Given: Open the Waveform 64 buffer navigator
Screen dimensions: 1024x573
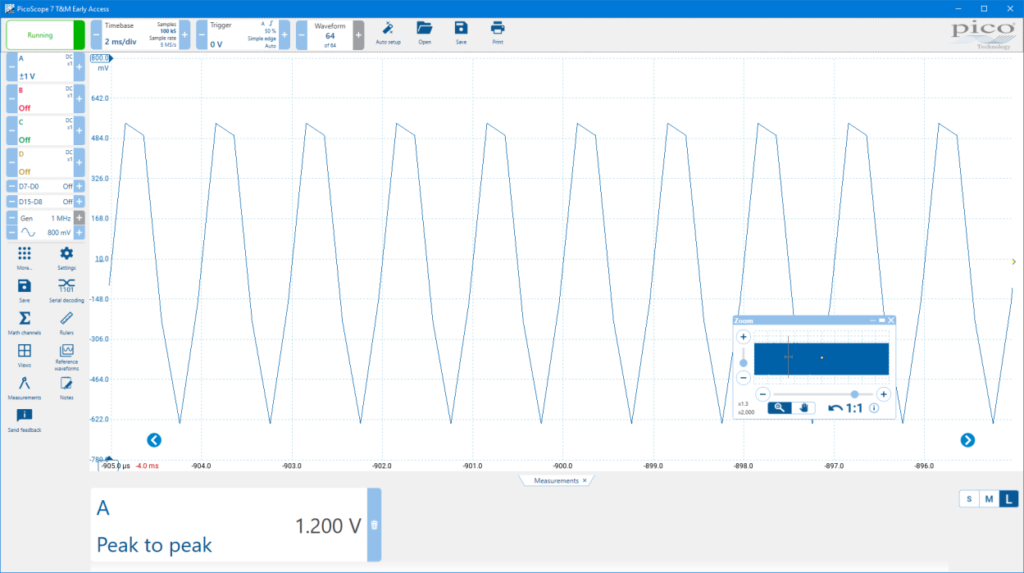Looking at the screenshot, I should 330,35.
